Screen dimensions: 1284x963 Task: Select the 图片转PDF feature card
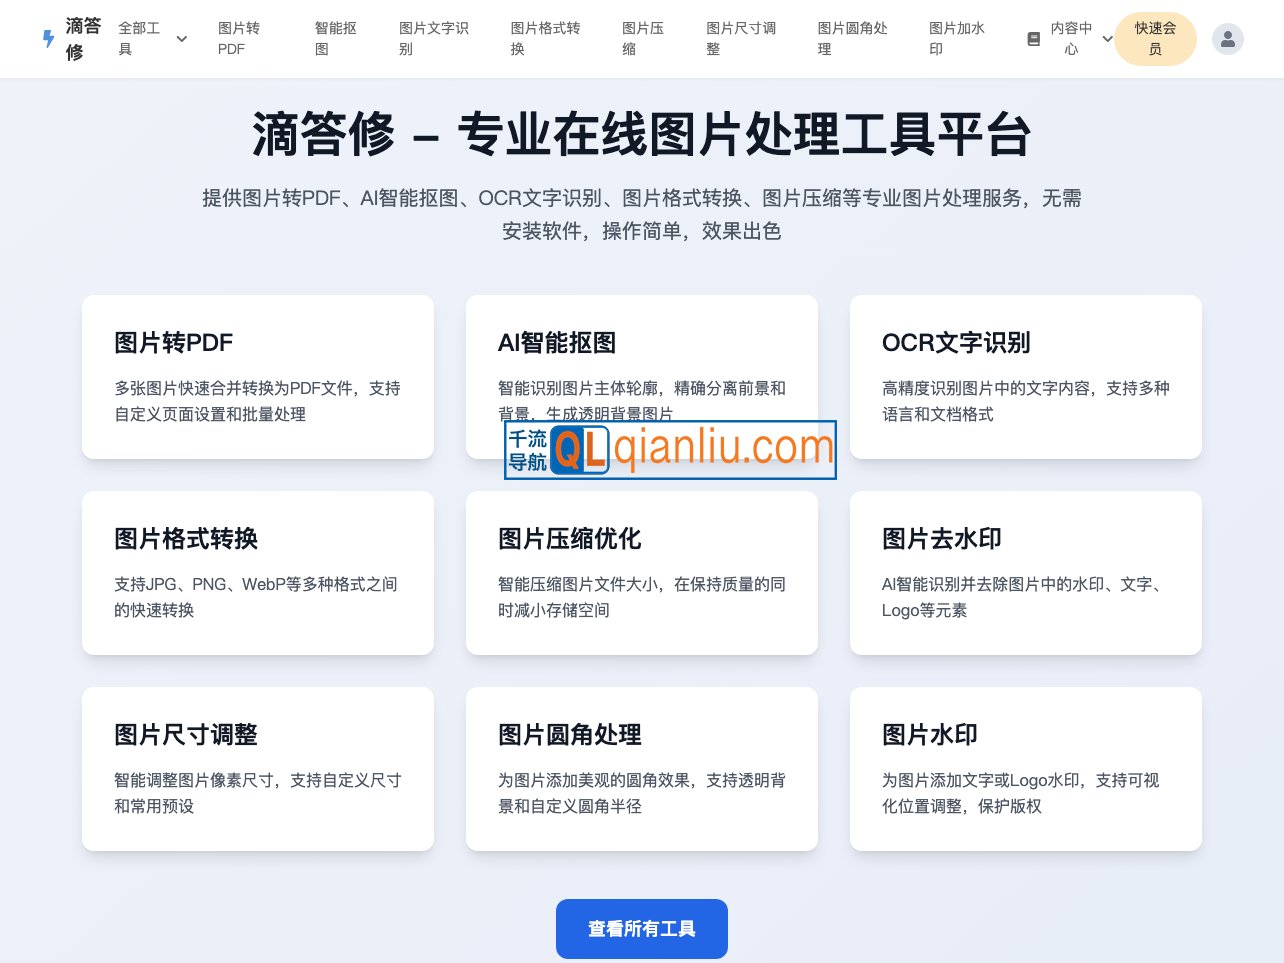tap(258, 376)
